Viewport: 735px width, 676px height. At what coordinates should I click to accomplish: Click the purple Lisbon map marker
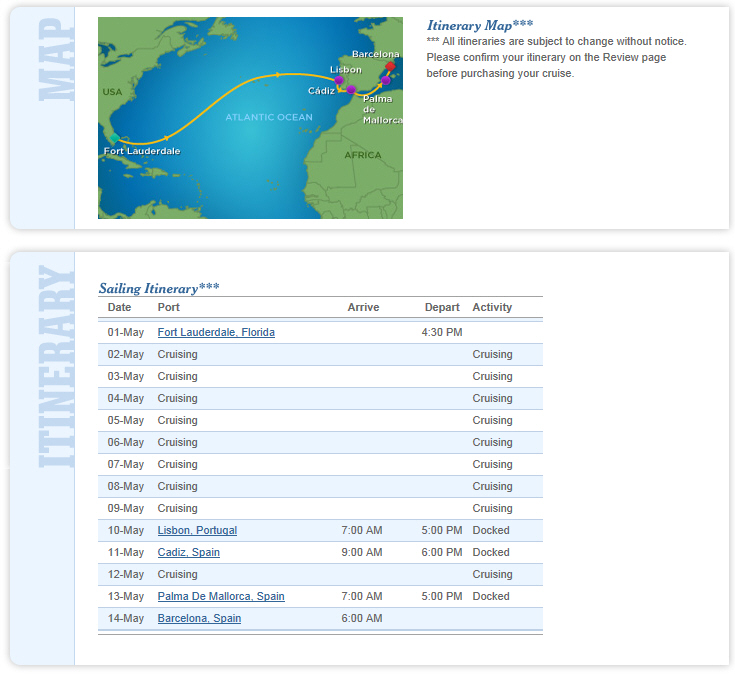point(339,80)
